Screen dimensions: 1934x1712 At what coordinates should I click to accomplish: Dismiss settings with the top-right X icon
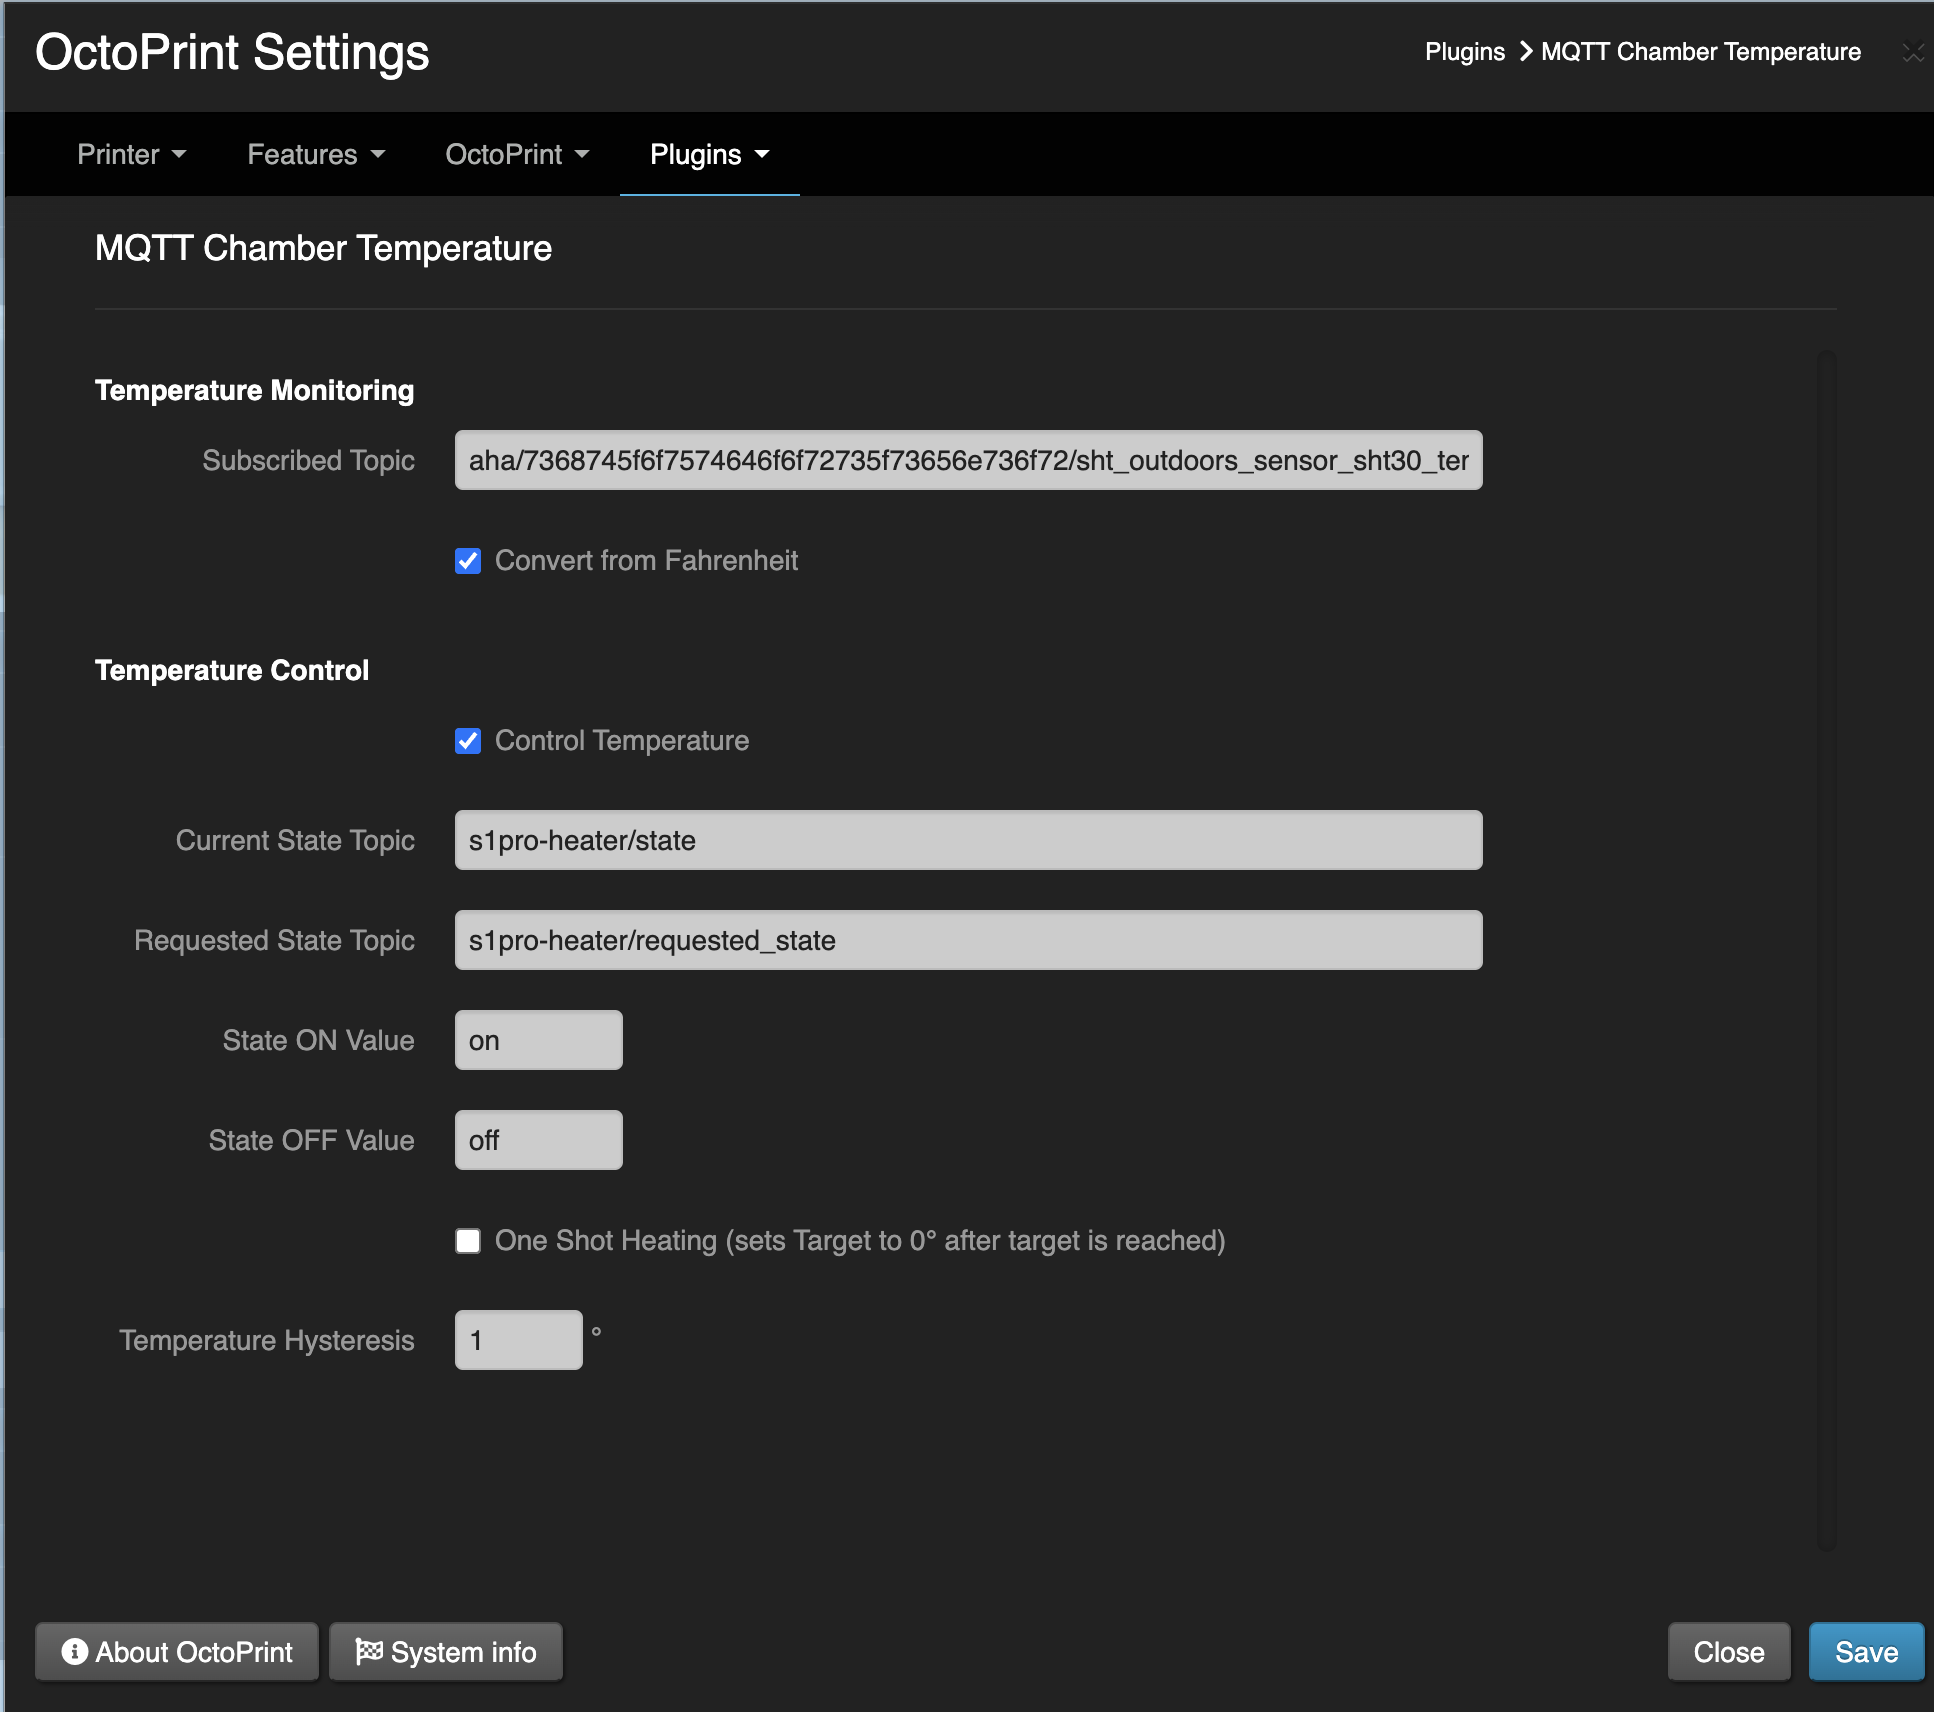pos(1913,53)
